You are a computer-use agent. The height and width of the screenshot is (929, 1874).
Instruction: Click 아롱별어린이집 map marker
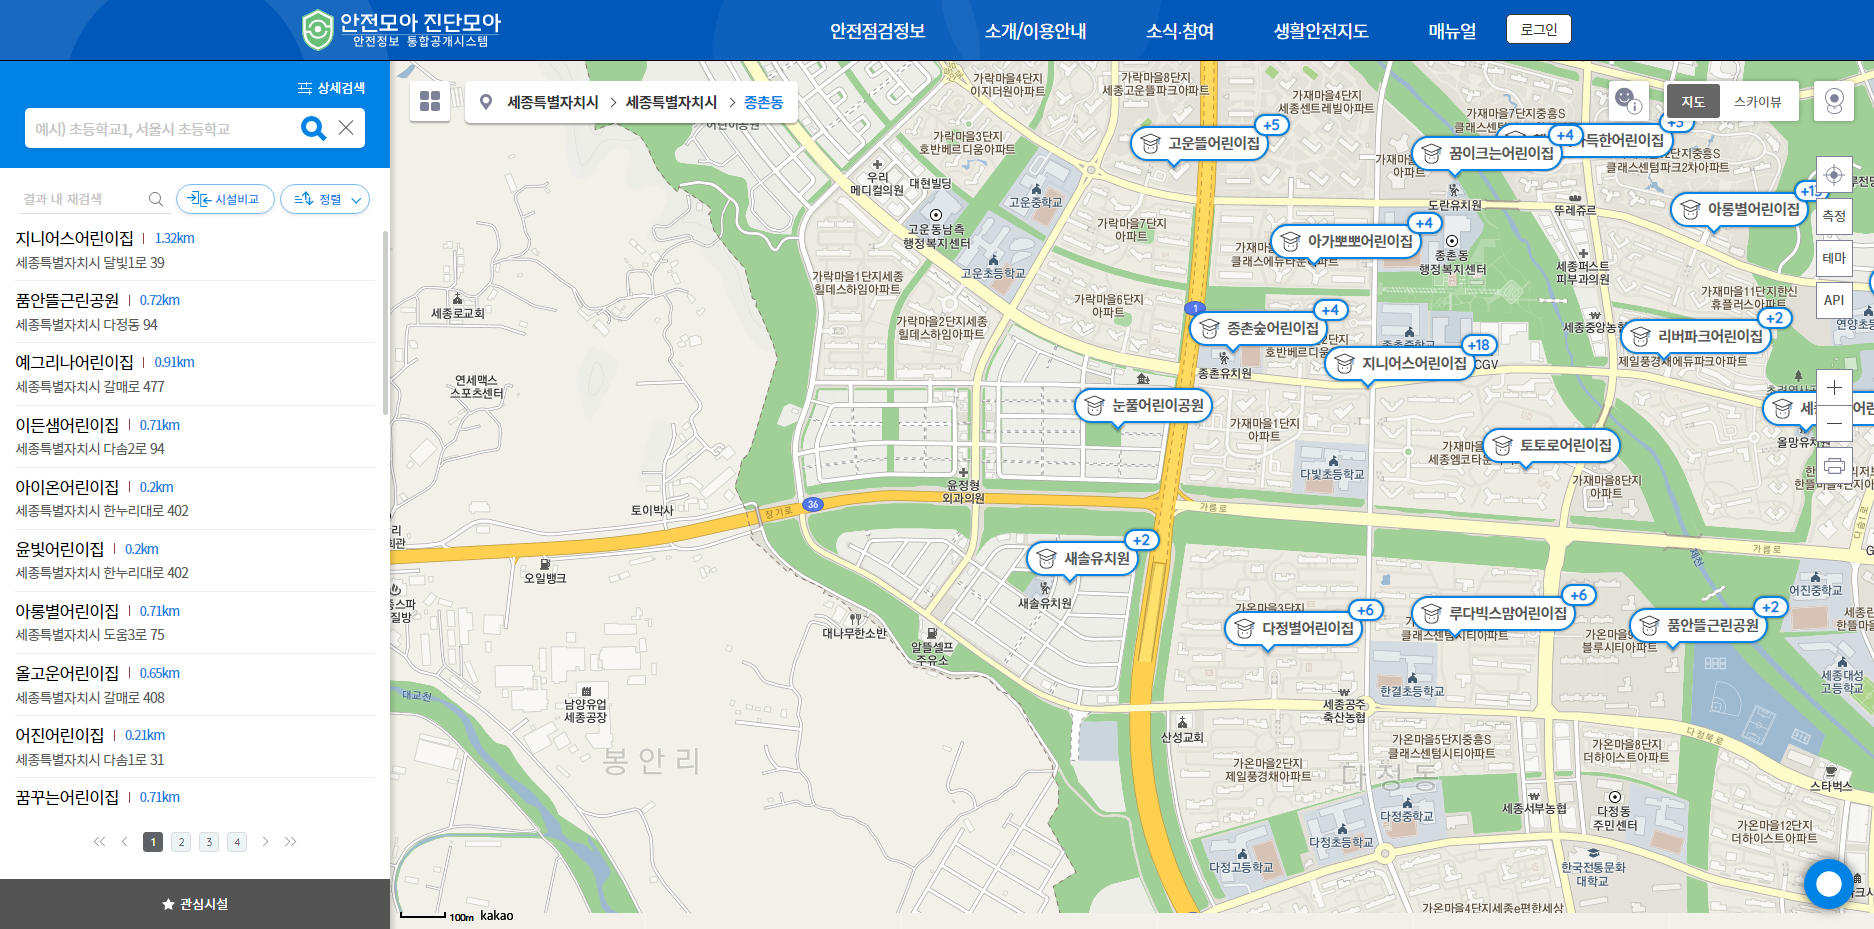point(1739,209)
